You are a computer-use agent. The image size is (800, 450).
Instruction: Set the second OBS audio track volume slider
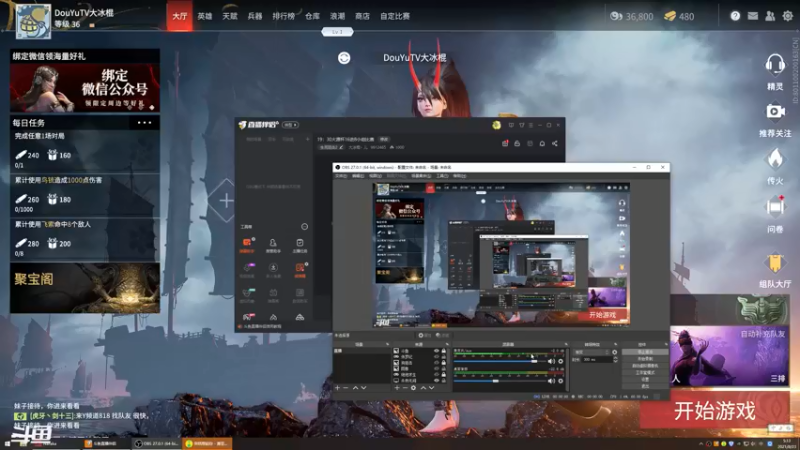[x=495, y=381]
